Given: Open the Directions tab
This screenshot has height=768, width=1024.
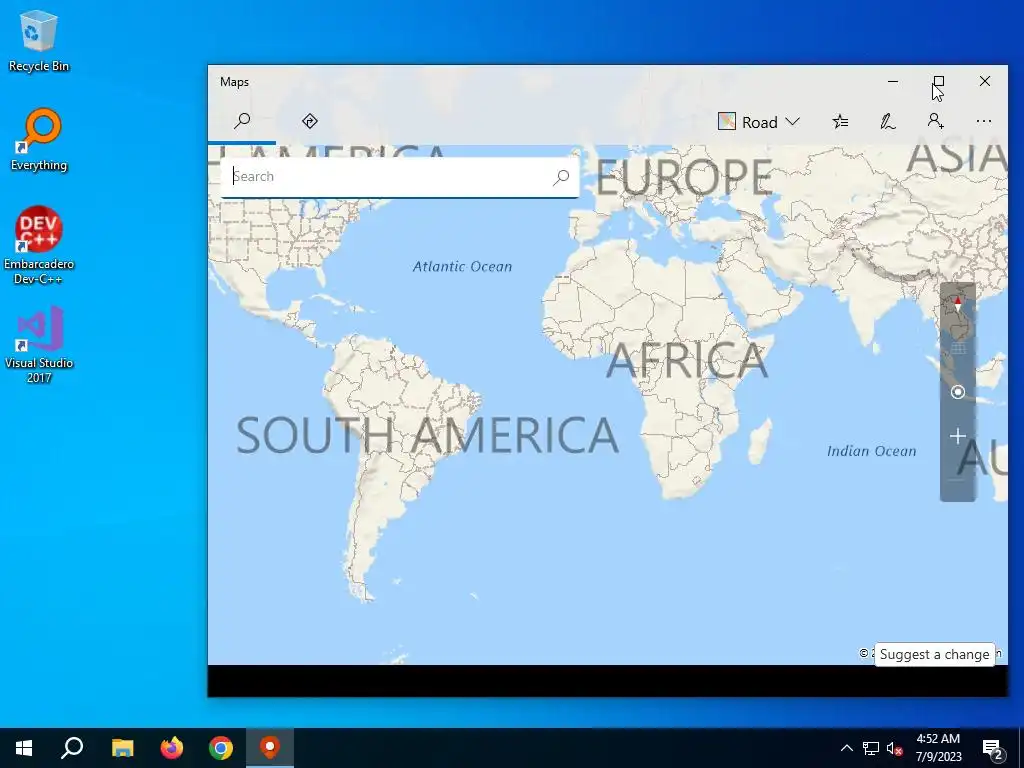Looking at the screenshot, I should 310,121.
